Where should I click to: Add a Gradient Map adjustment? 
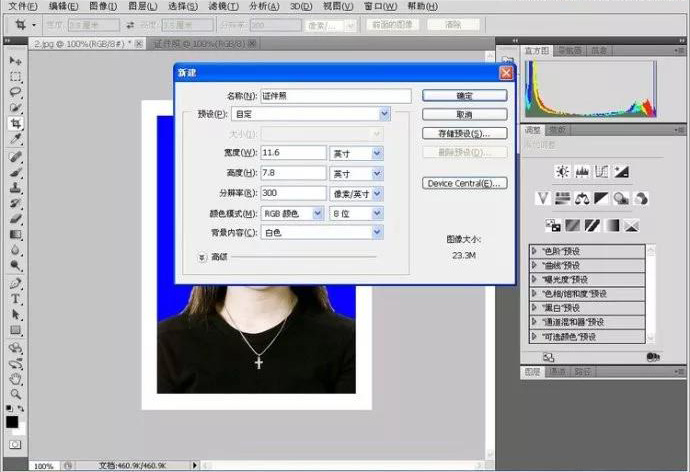tap(612, 226)
